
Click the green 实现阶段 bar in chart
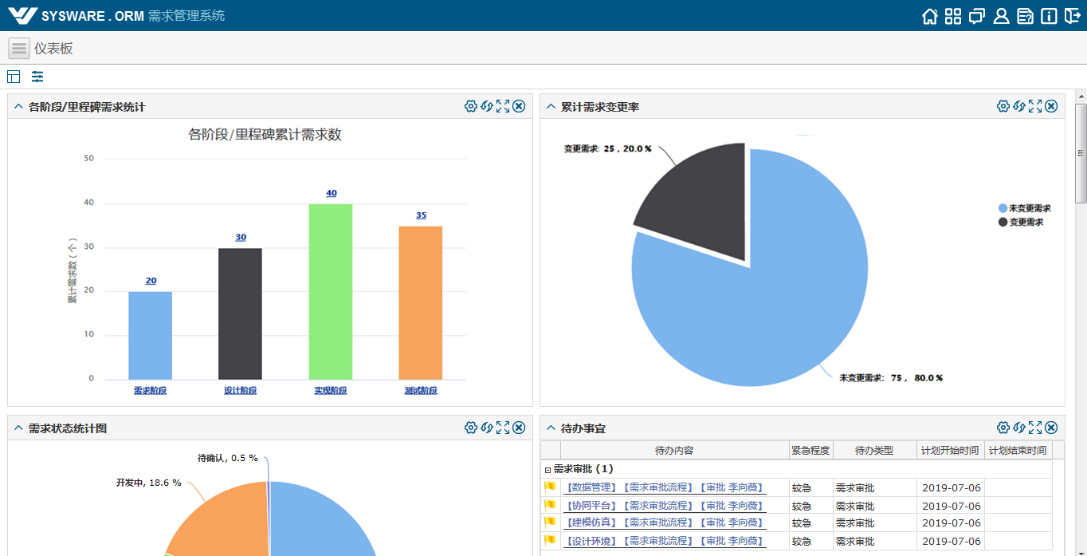(330, 291)
